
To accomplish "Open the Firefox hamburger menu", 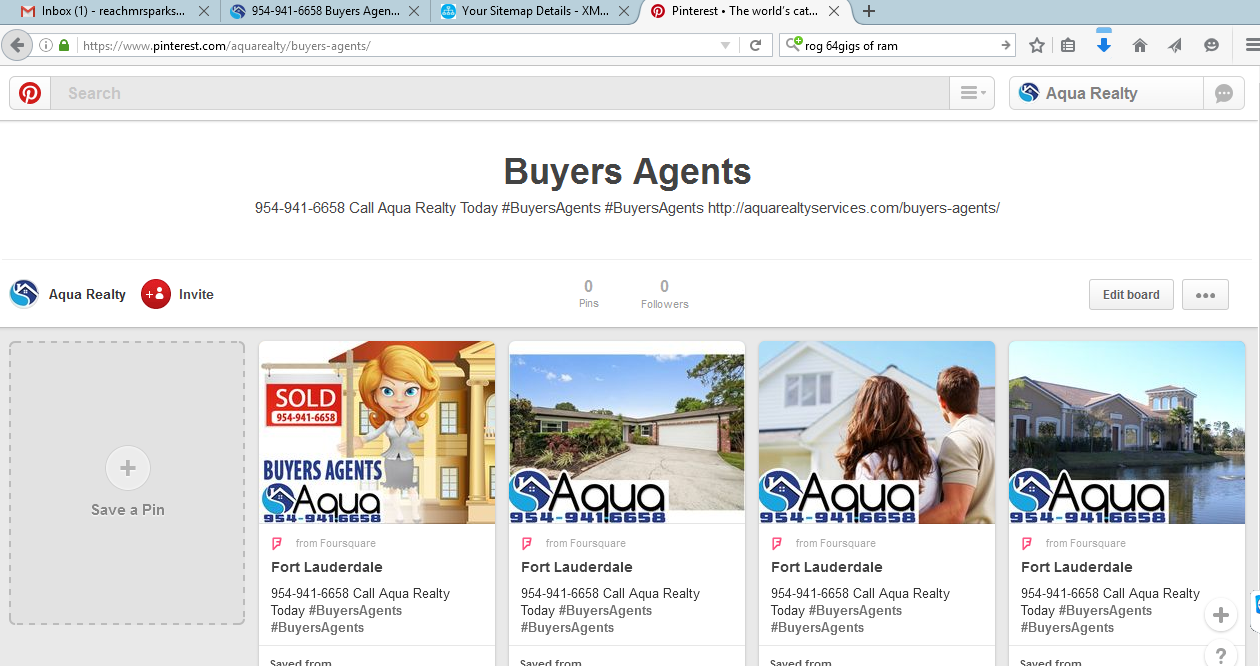I will click(1252, 45).
